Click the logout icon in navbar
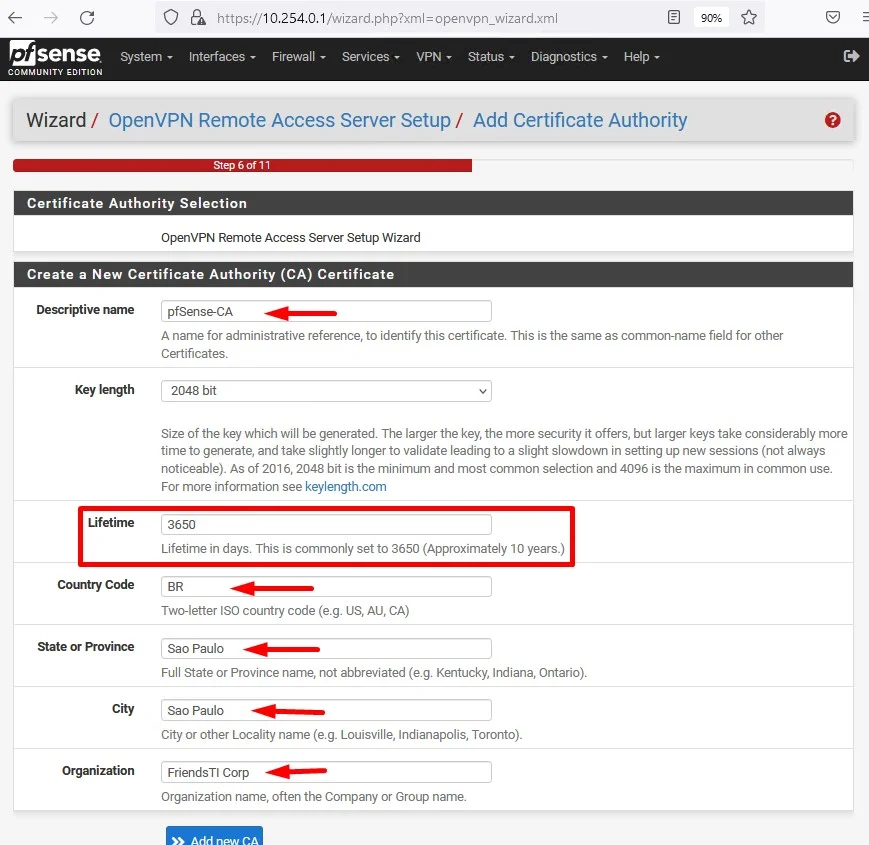This screenshot has width=869, height=845. tap(851, 56)
